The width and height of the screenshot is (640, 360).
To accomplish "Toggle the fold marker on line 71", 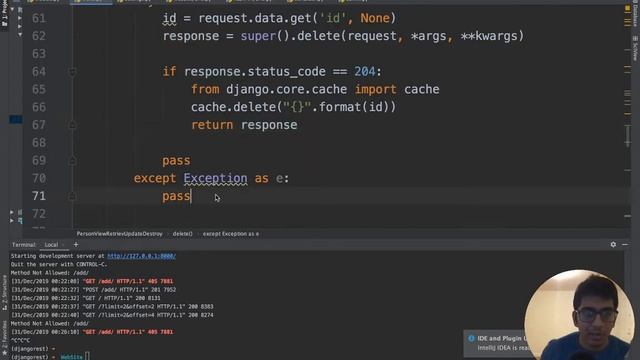I will coord(72,196).
